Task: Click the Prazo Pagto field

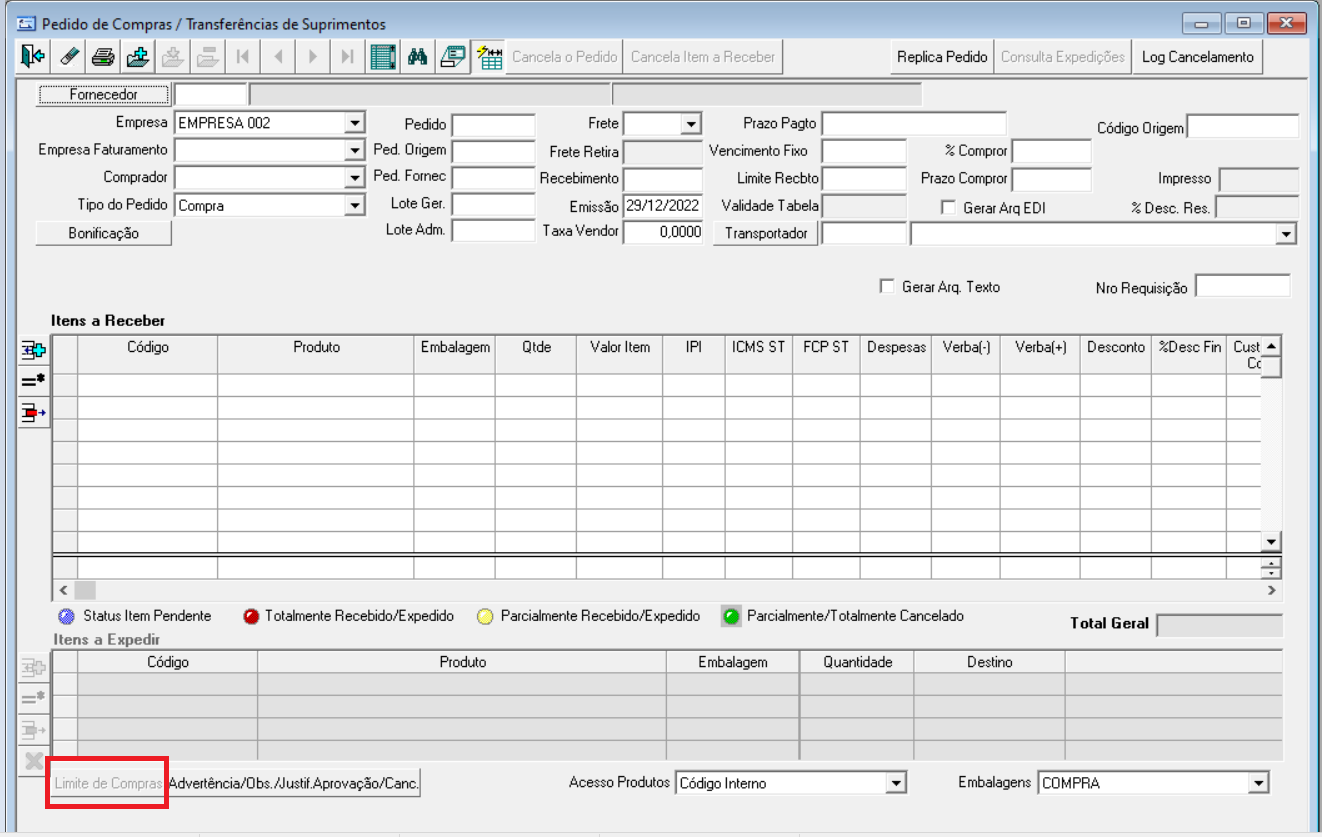Action: 914,124
